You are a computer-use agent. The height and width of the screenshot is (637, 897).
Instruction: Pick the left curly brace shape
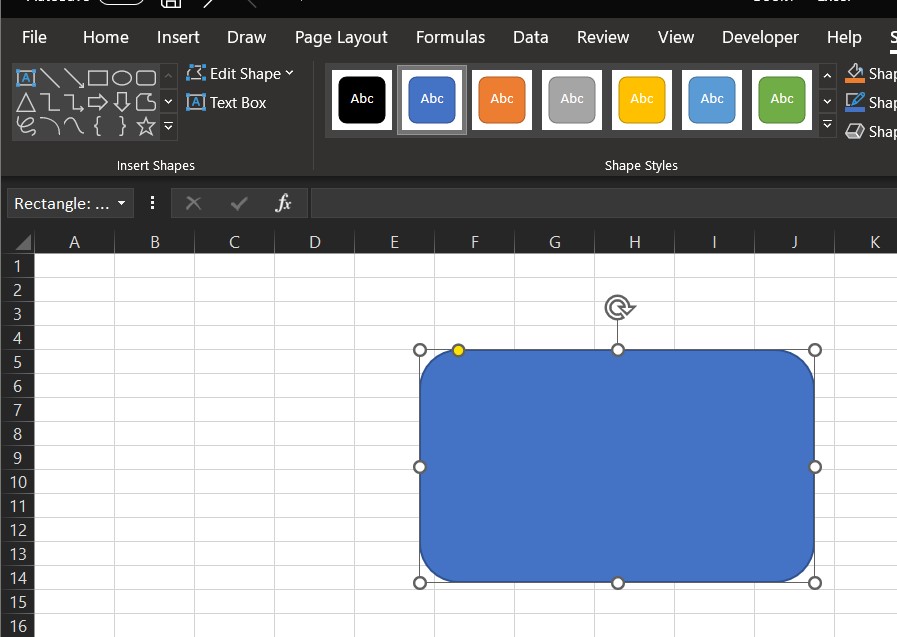pyautogui.click(x=98, y=126)
